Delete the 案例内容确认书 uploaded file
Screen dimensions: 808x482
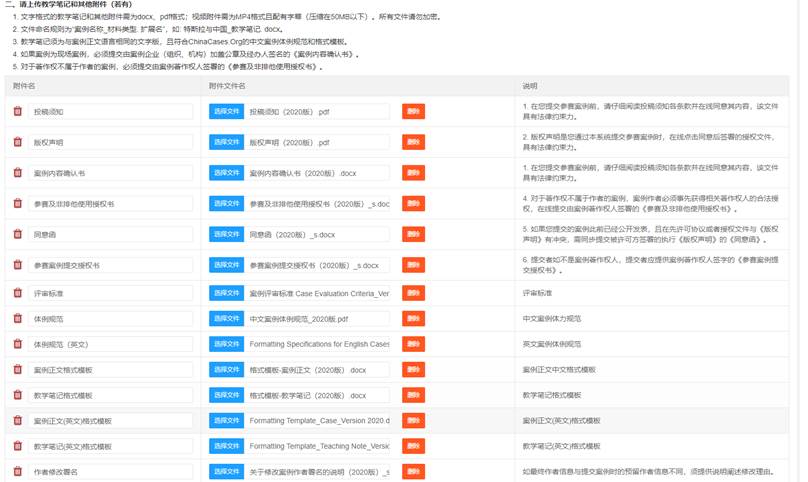pyautogui.click(x=413, y=173)
